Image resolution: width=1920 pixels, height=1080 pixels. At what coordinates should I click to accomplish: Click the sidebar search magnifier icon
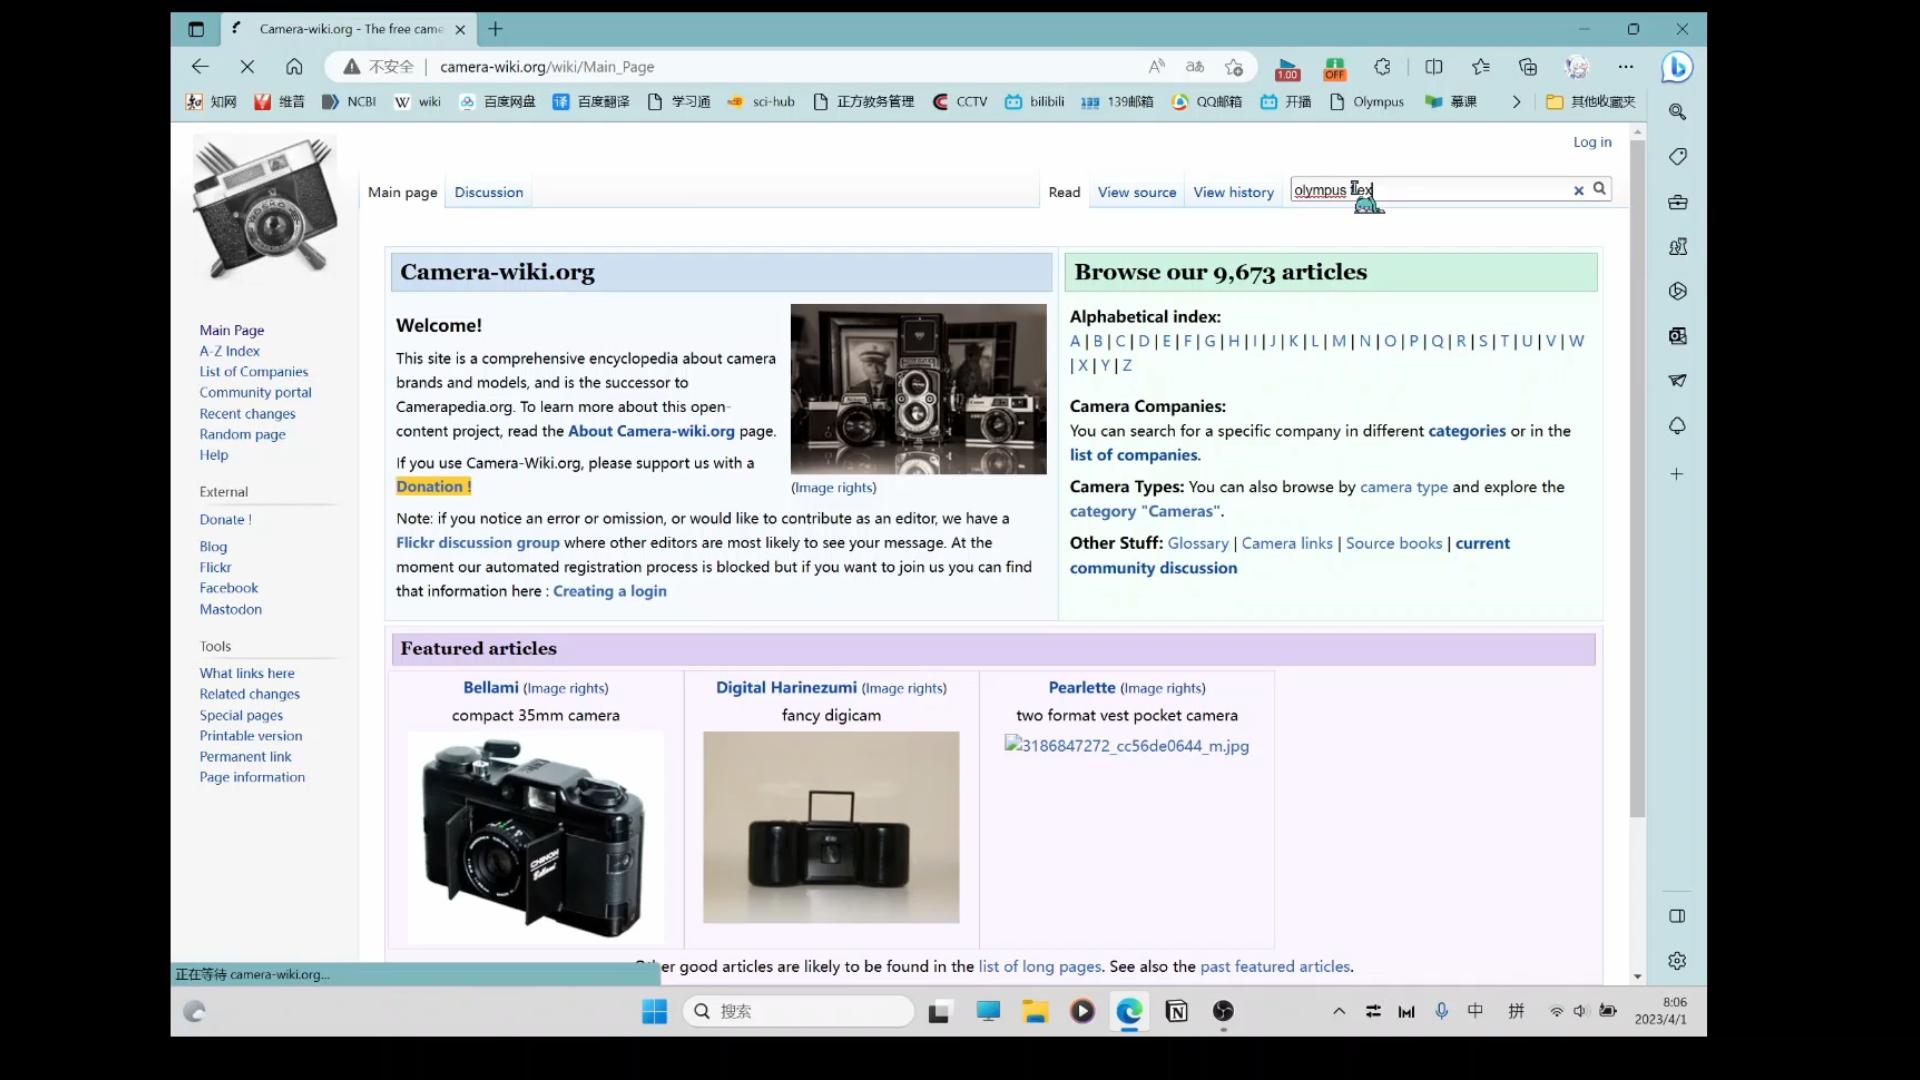tap(1678, 112)
